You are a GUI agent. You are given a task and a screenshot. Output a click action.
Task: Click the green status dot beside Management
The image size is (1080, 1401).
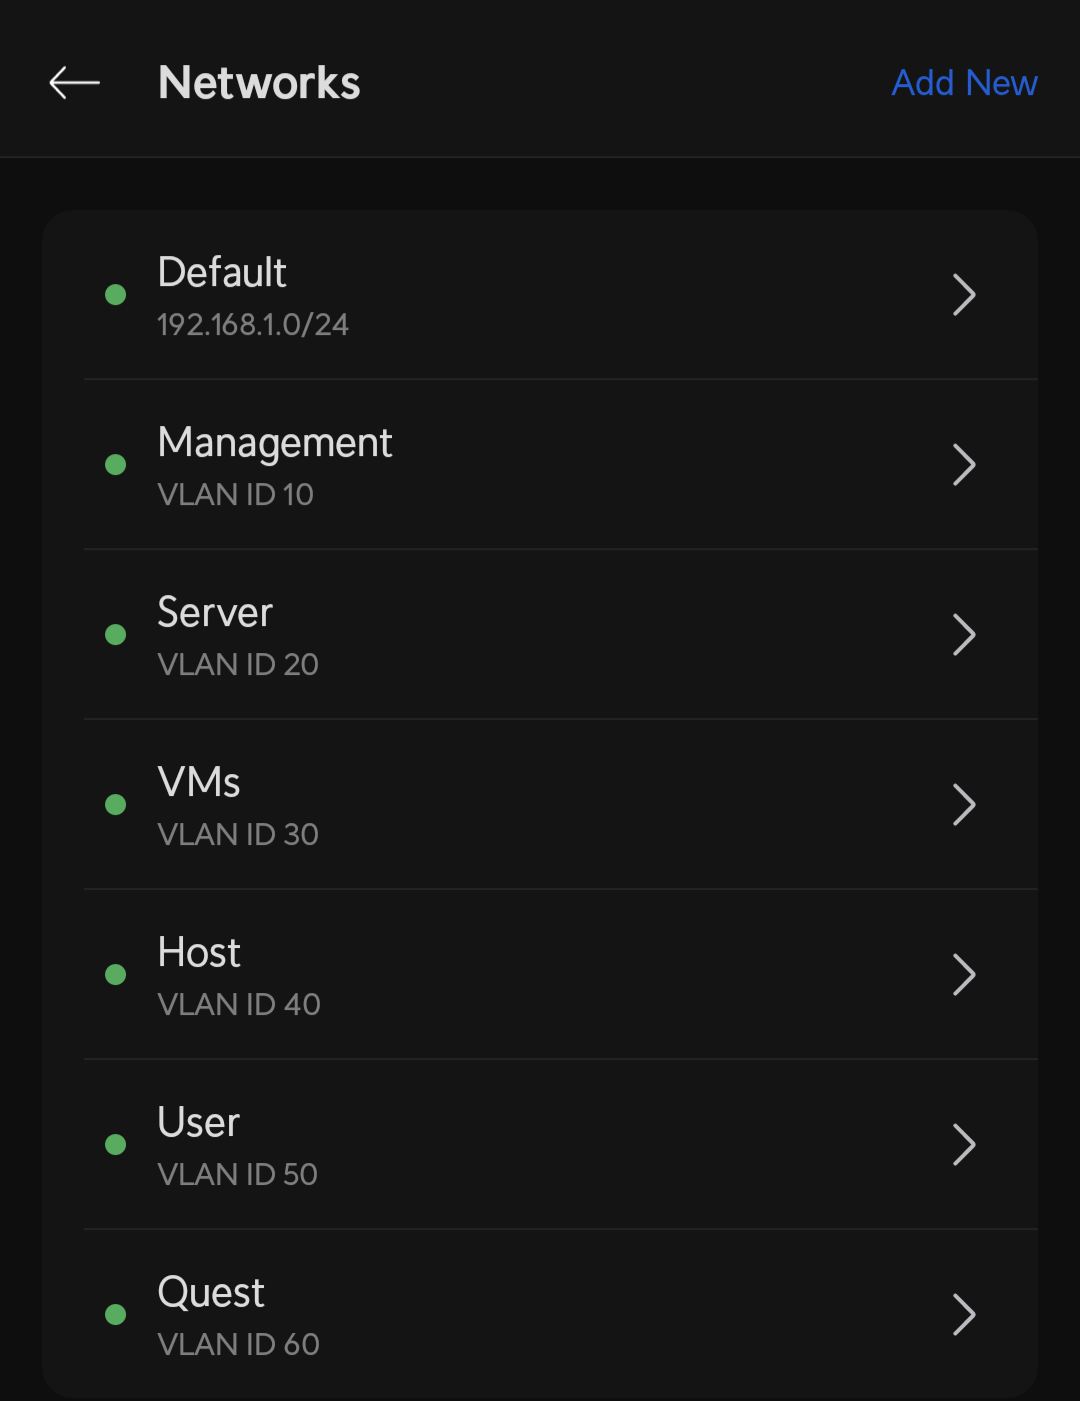click(x=116, y=465)
